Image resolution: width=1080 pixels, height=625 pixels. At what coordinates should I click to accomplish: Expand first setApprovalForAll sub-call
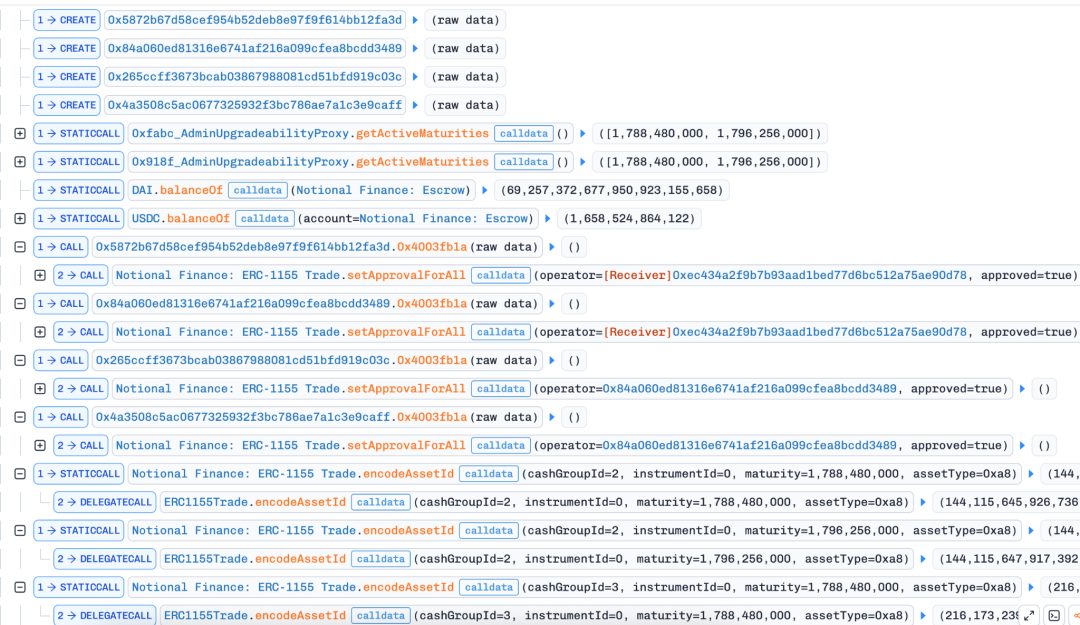(40, 275)
